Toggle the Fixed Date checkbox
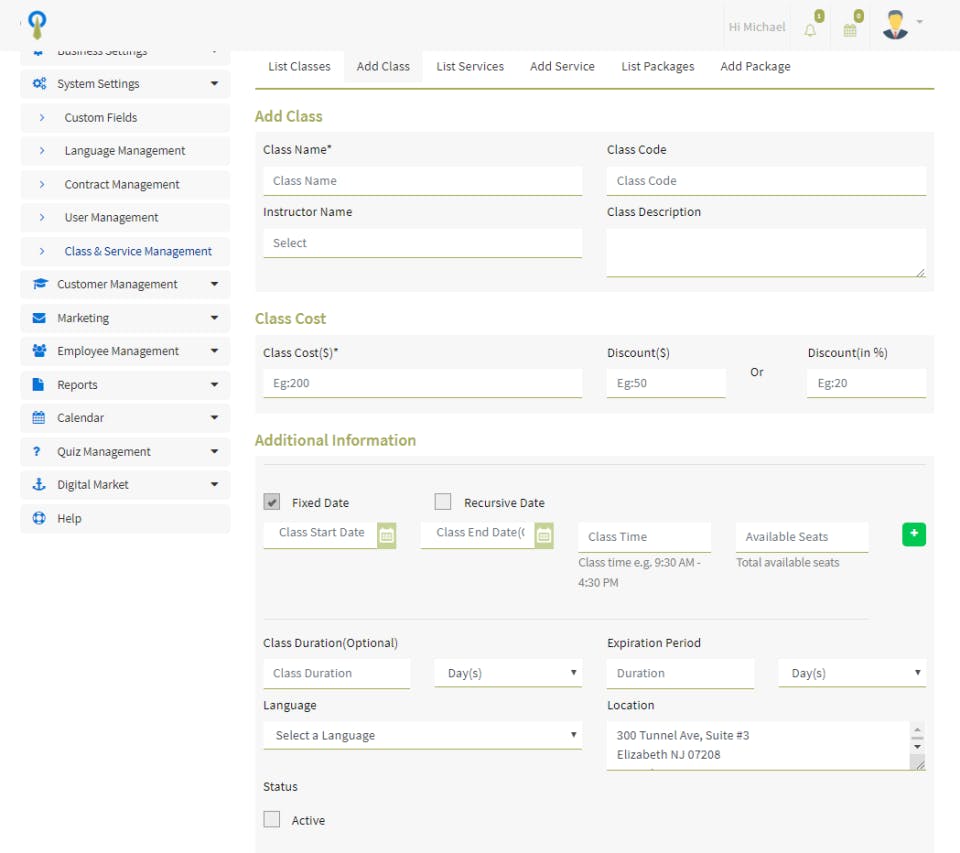Viewport: 960px width, 853px height. point(272,502)
